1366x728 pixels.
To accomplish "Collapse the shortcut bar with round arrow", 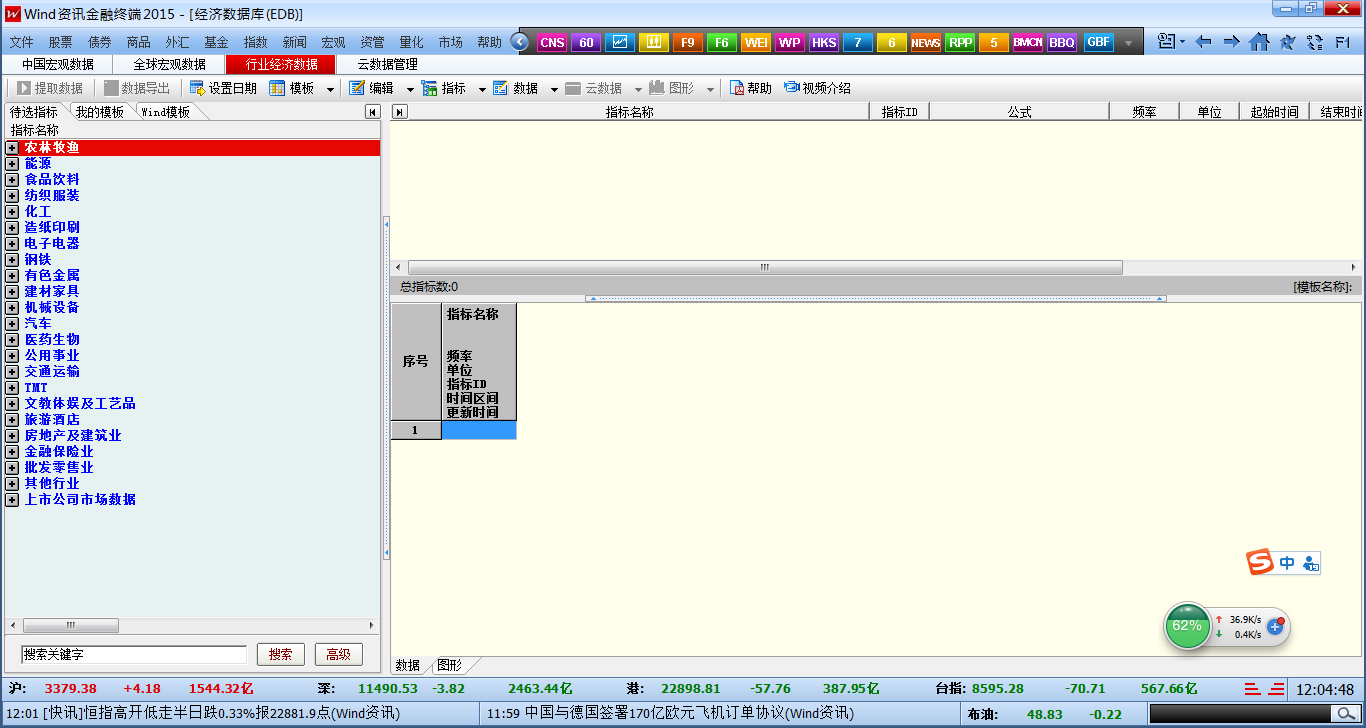I will pos(519,42).
